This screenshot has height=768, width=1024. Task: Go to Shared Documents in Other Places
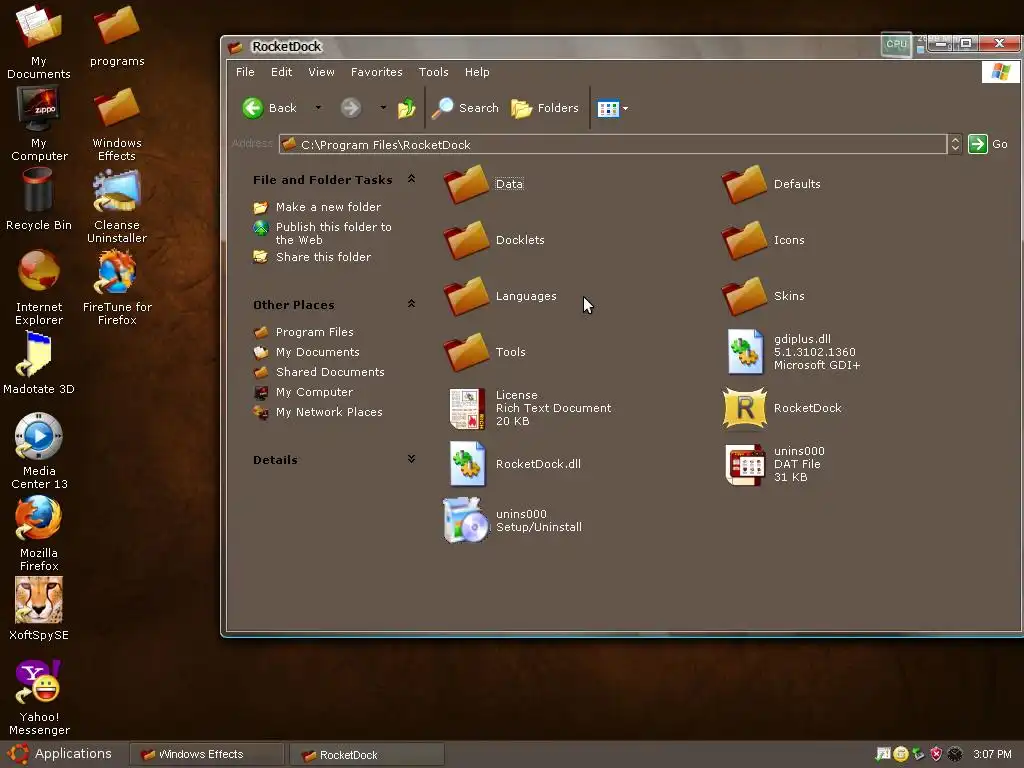pyautogui.click(x=330, y=372)
